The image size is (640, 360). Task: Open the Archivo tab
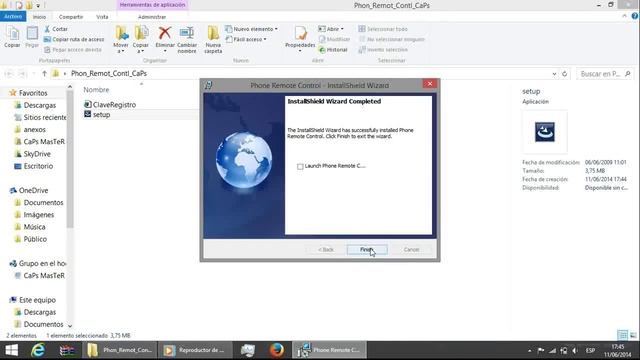[13, 16]
